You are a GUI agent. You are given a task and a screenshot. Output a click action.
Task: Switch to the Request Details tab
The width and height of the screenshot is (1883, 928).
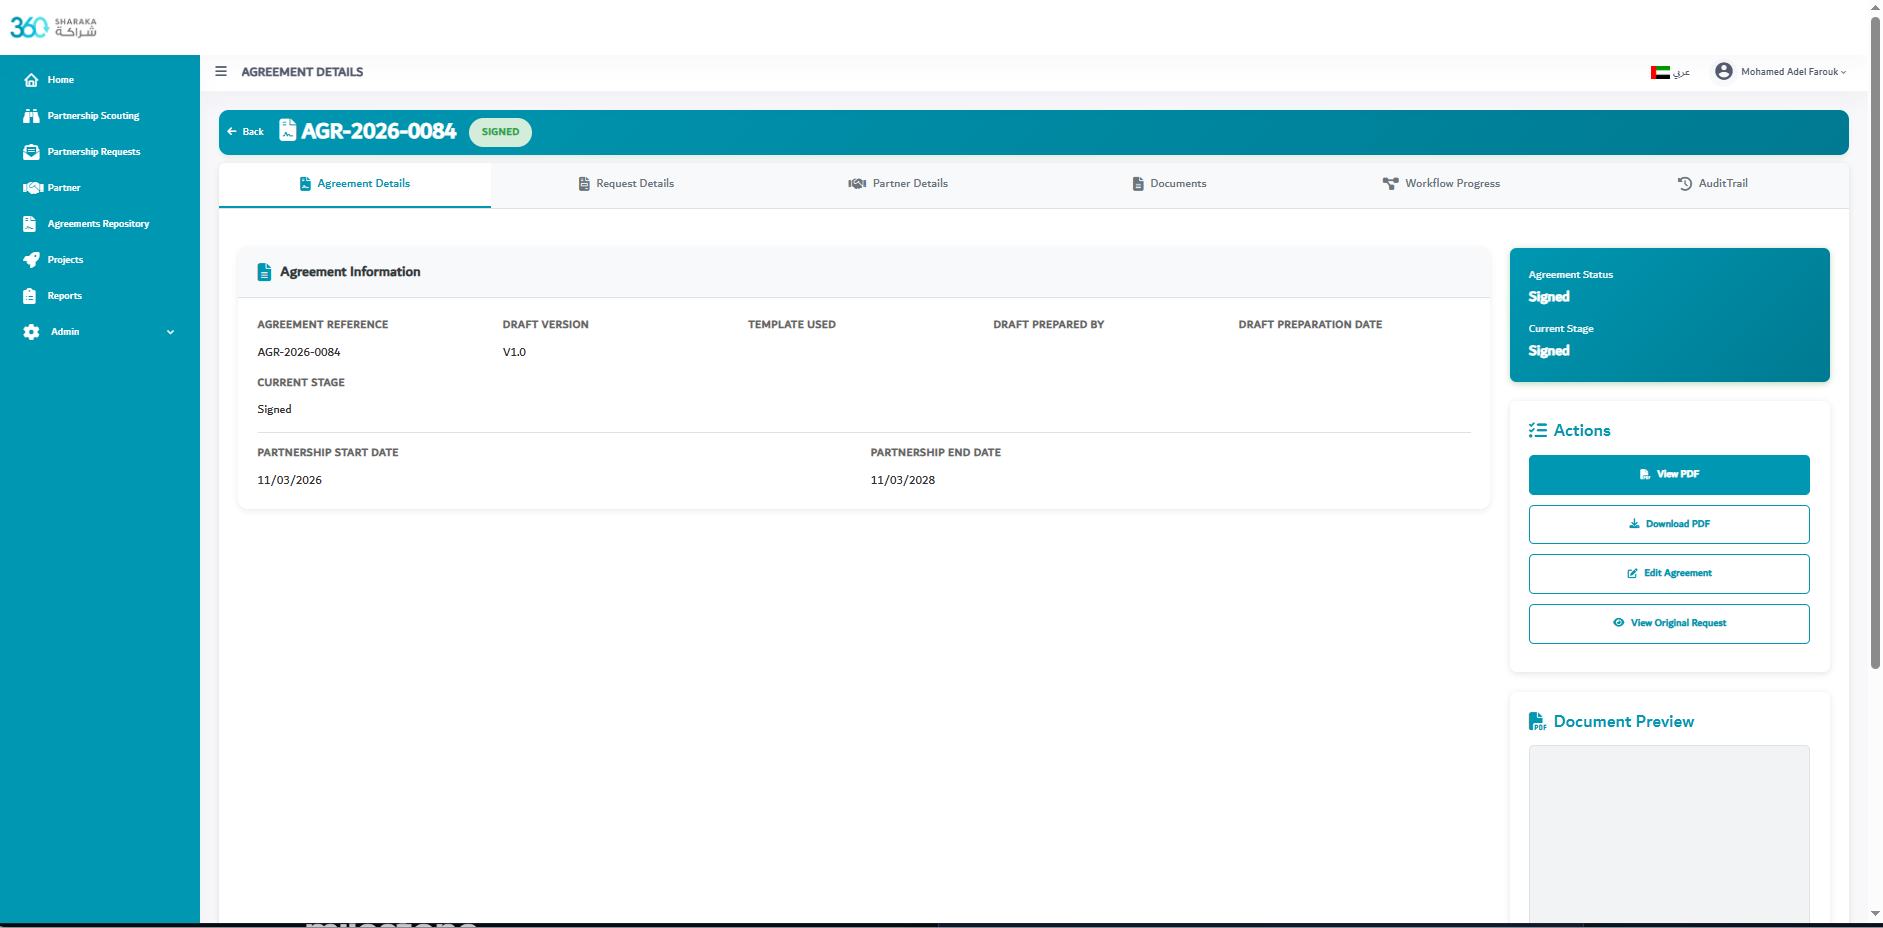pos(626,184)
